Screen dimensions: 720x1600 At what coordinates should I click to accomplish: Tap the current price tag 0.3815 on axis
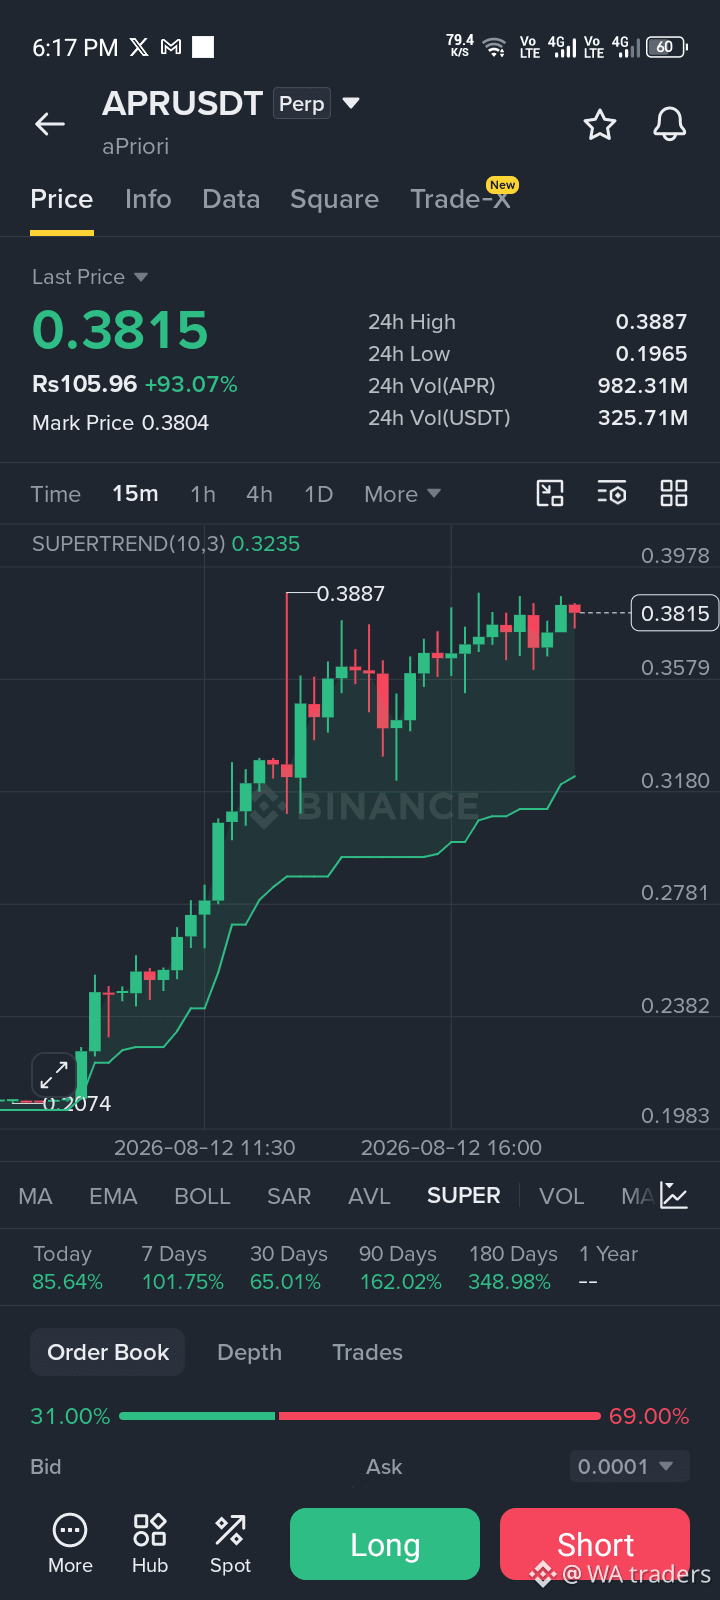[675, 613]
